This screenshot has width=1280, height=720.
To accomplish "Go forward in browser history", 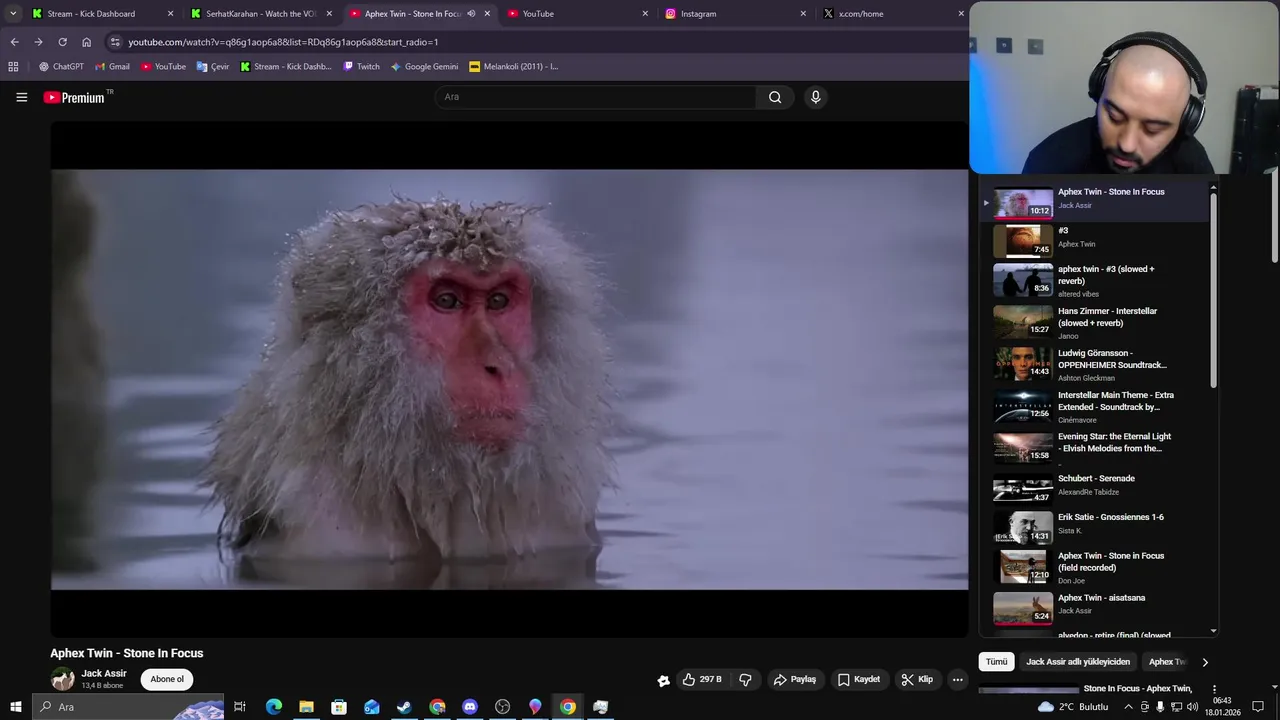I will point(38,42).
